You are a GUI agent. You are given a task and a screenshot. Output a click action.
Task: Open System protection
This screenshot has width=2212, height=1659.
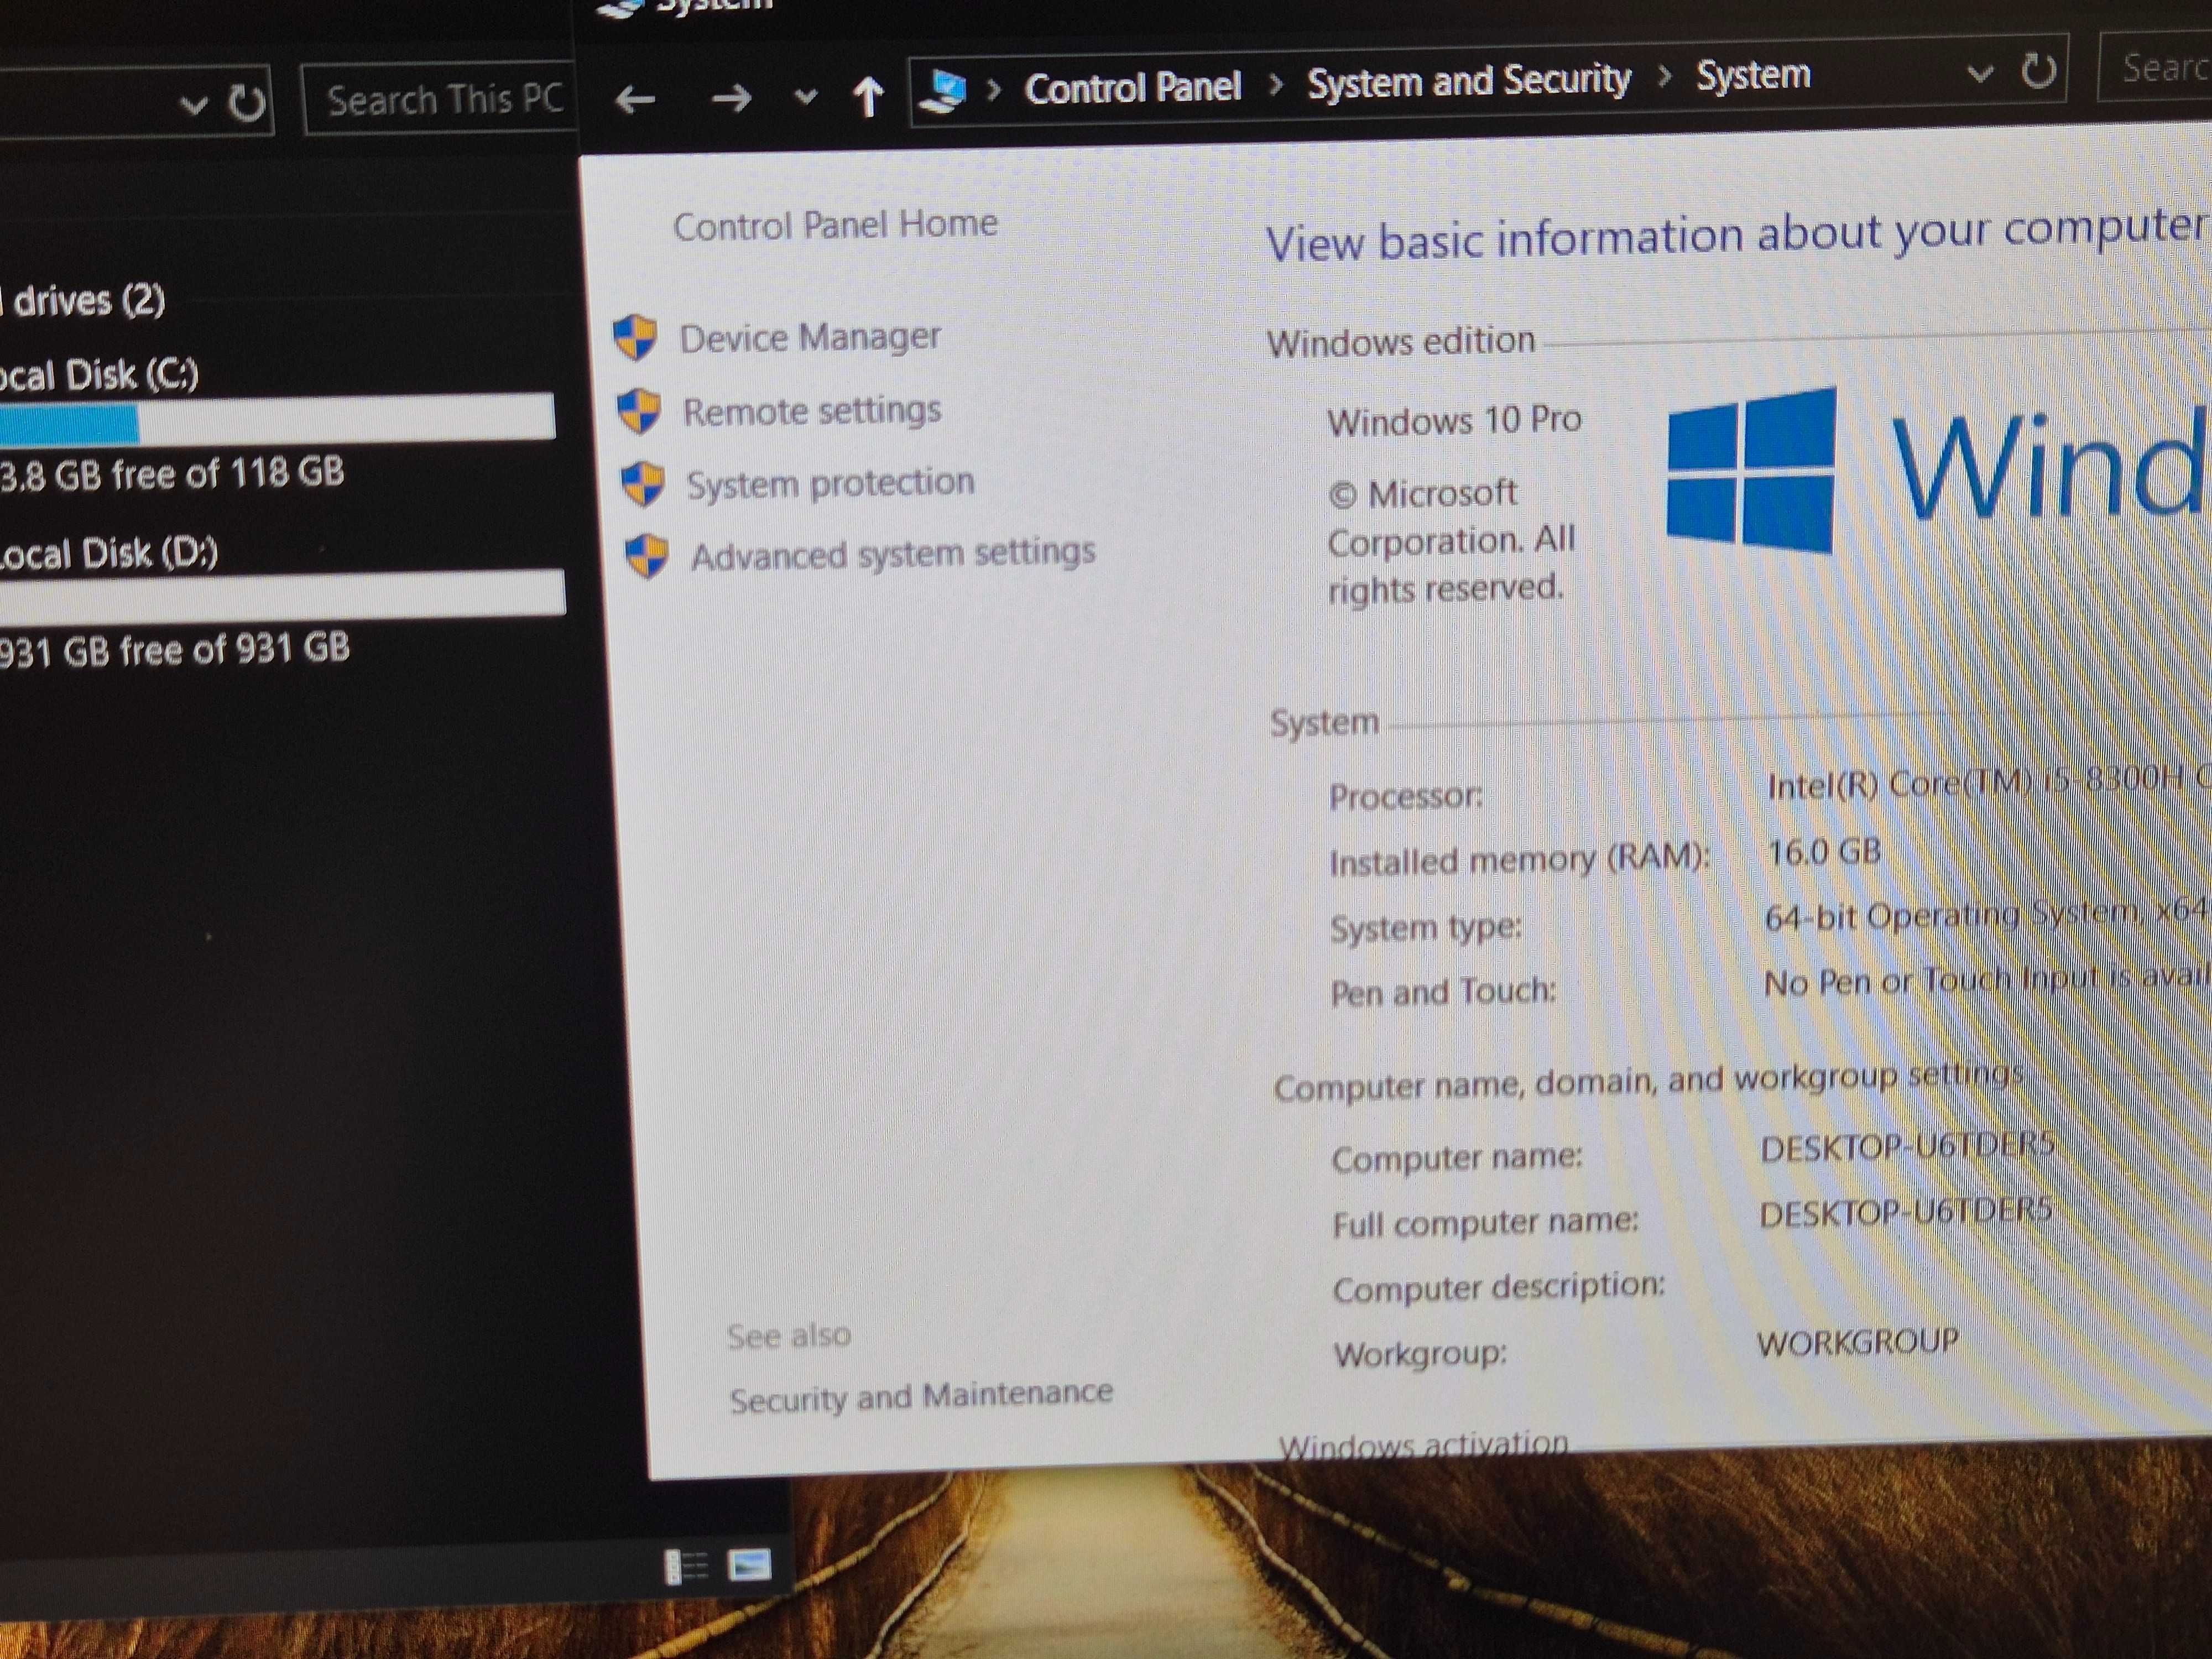(x=830, y=483)
